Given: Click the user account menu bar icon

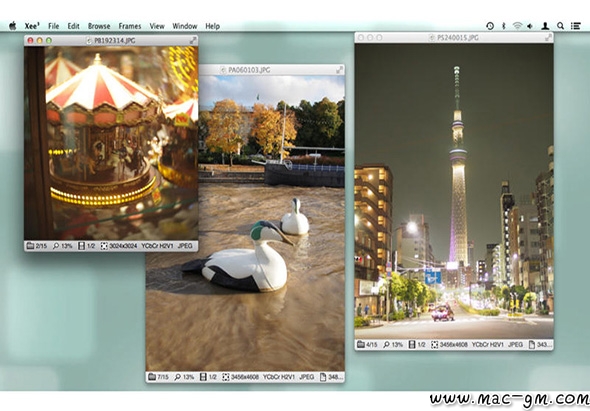Looking at the screenshot, I should tap(545, 26).
